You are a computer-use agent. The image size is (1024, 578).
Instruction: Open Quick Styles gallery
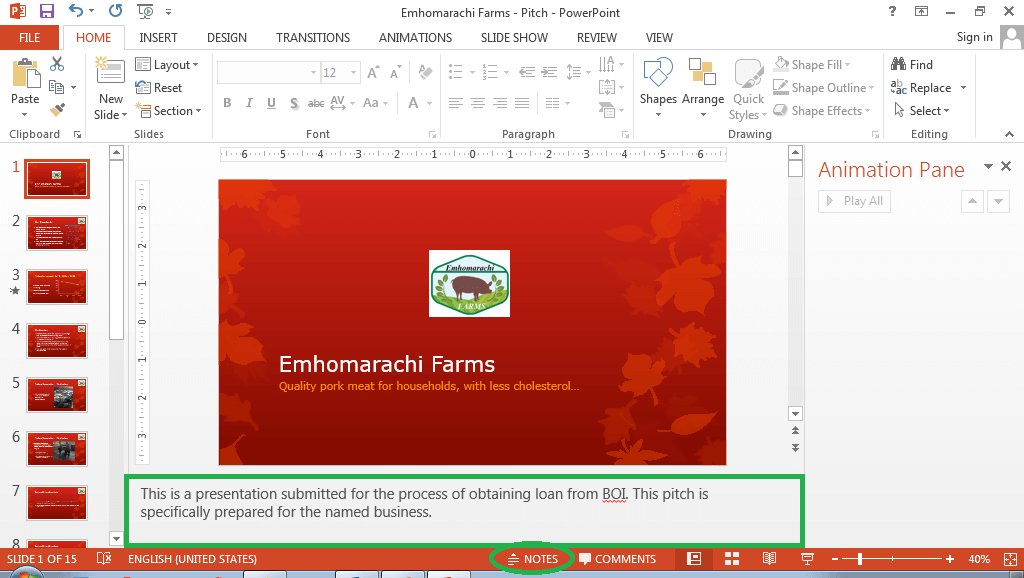coord(748,89)
